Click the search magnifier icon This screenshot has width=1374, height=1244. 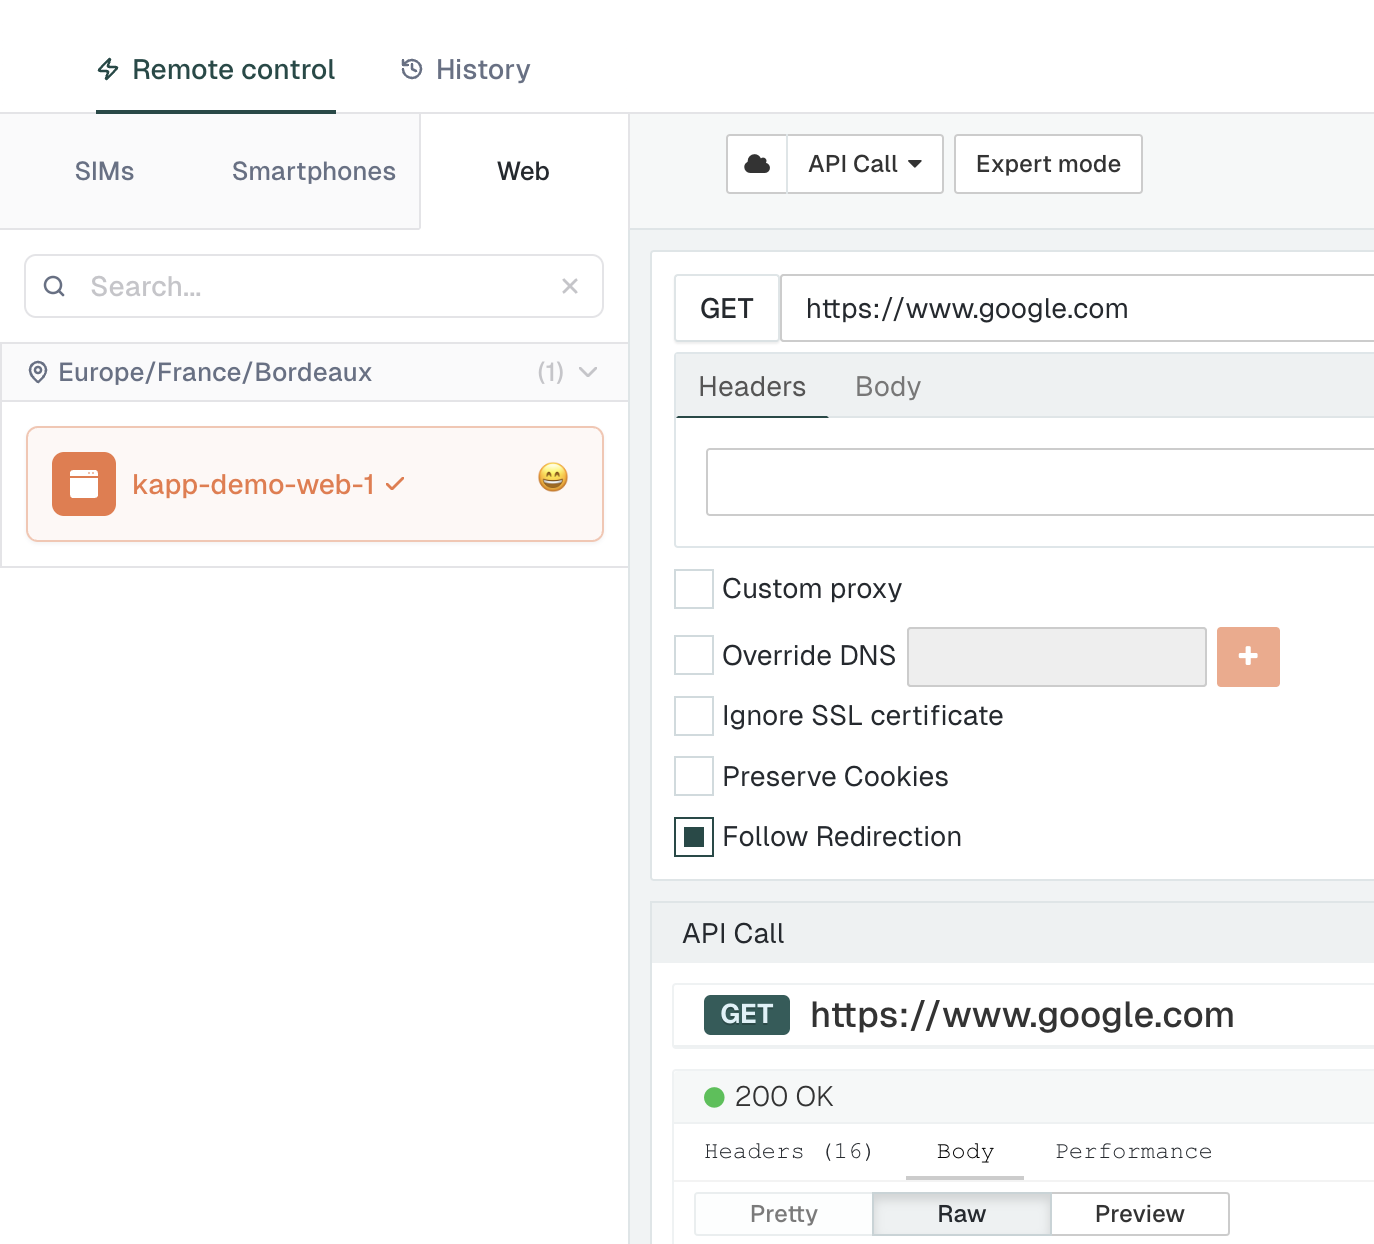point(55,287)
